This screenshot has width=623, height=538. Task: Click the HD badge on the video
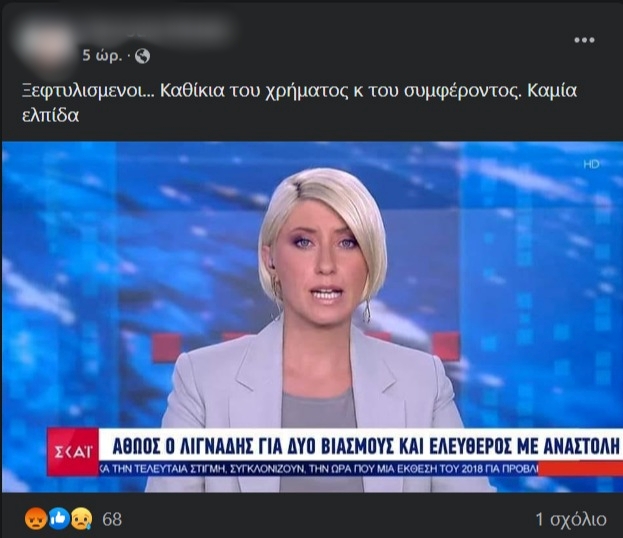(x=591, y=164)
